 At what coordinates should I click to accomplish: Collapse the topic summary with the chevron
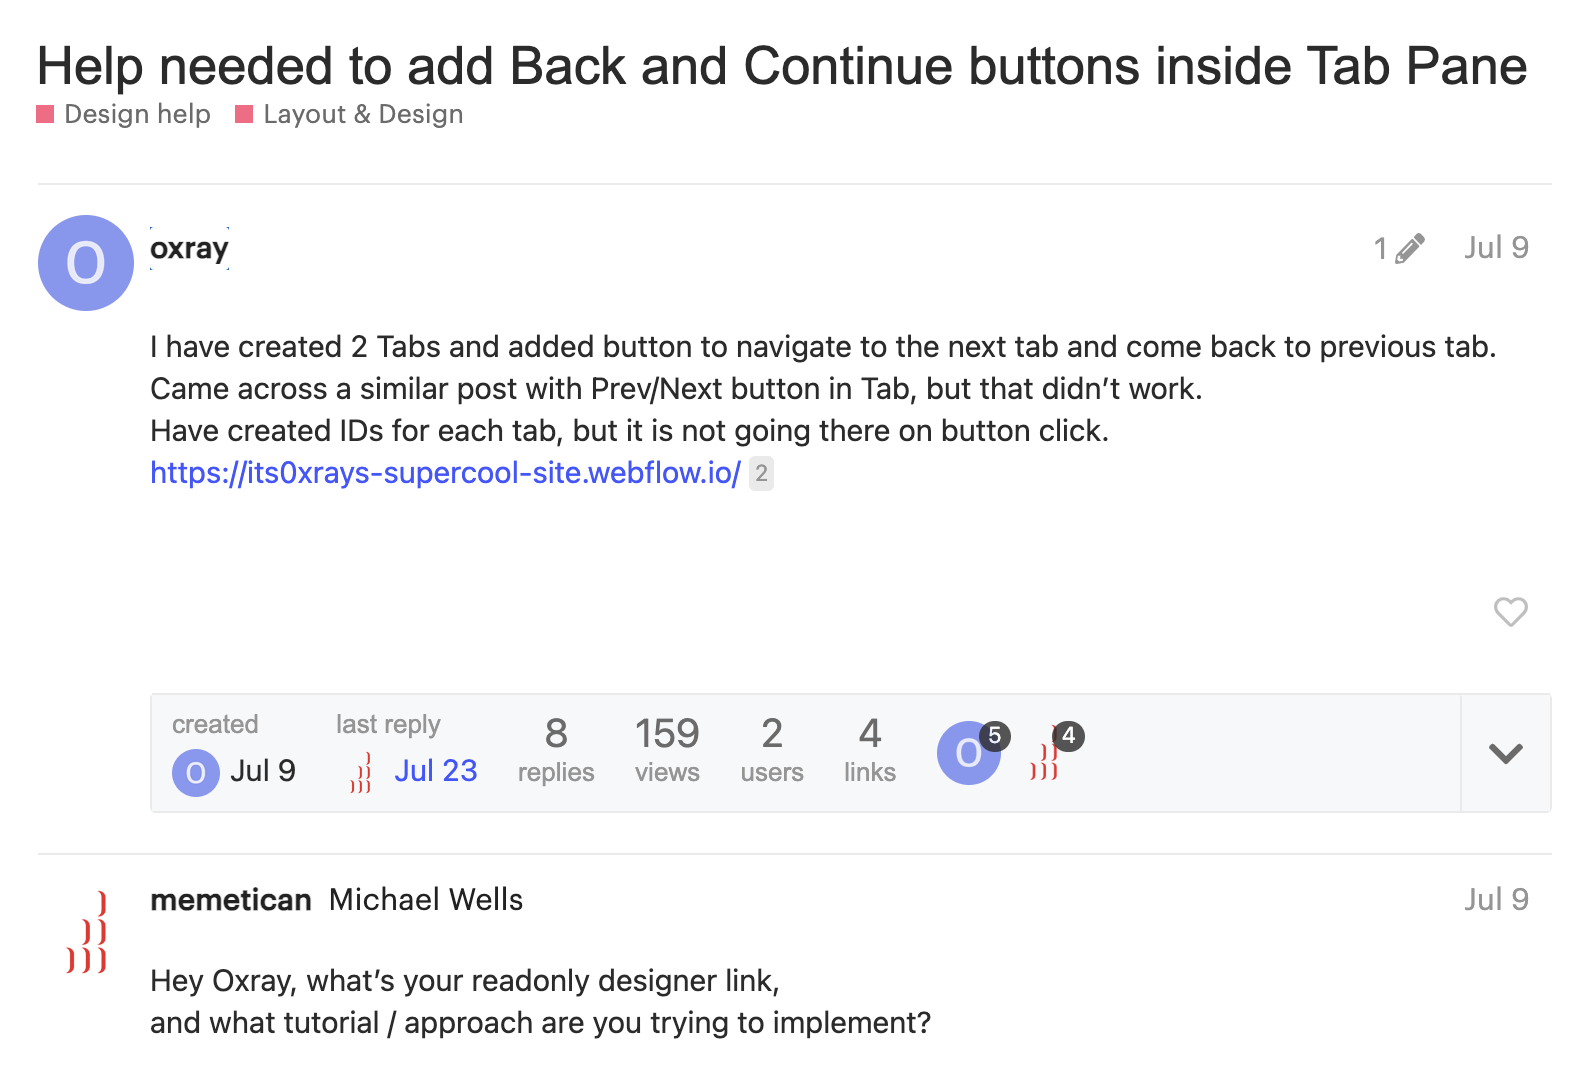coord(1504,754)
